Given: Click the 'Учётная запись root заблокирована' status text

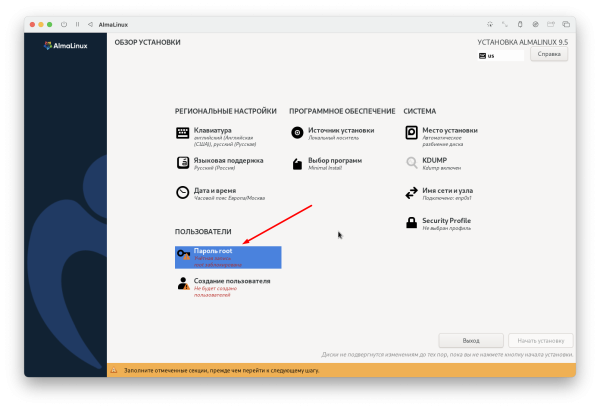Looking at the screenshot, I should tap(217, 261).
